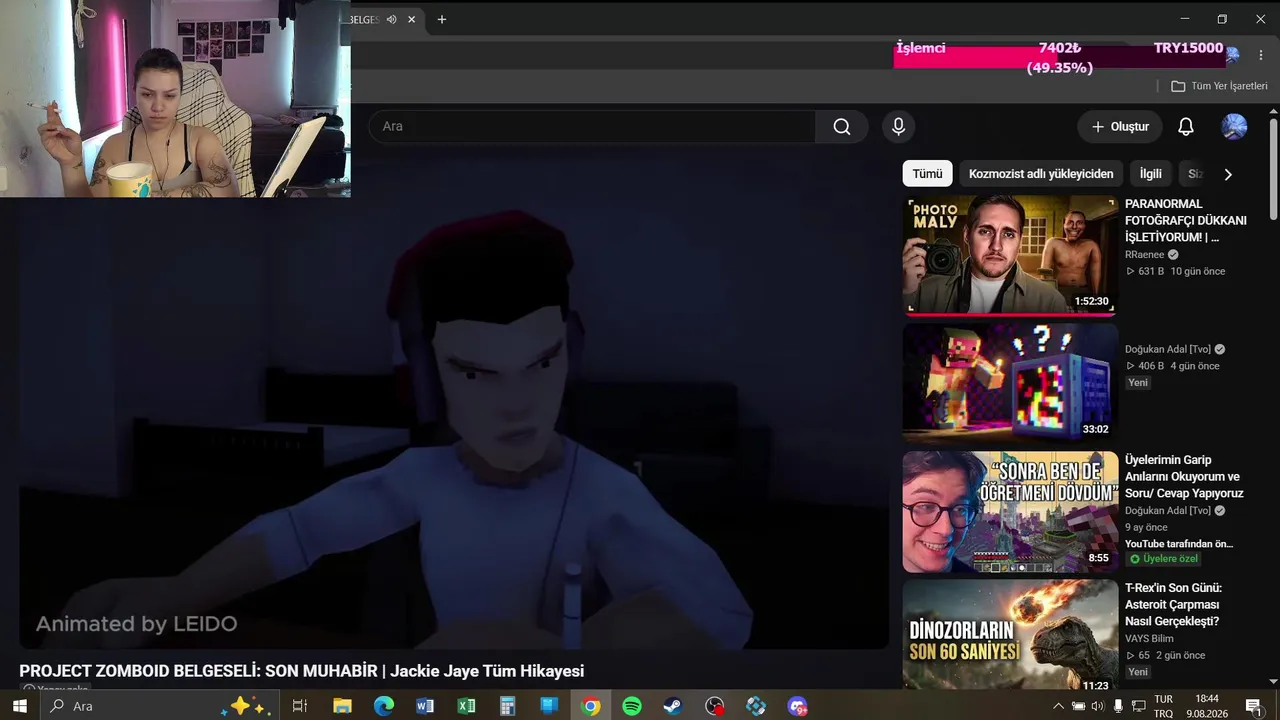
Task: Click the Üyelere özel badge
Action: tap(1163, 559)
